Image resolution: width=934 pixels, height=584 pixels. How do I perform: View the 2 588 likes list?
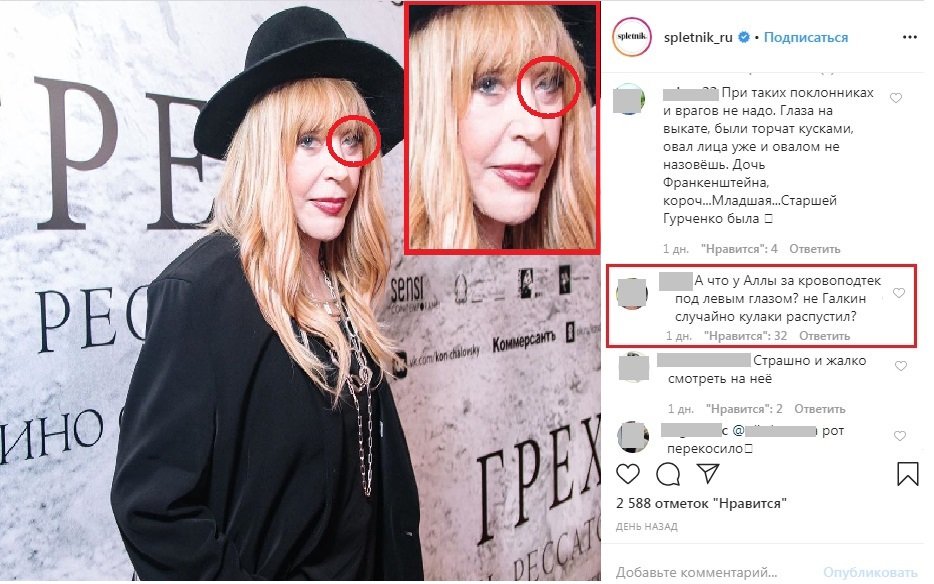point(702,504)
